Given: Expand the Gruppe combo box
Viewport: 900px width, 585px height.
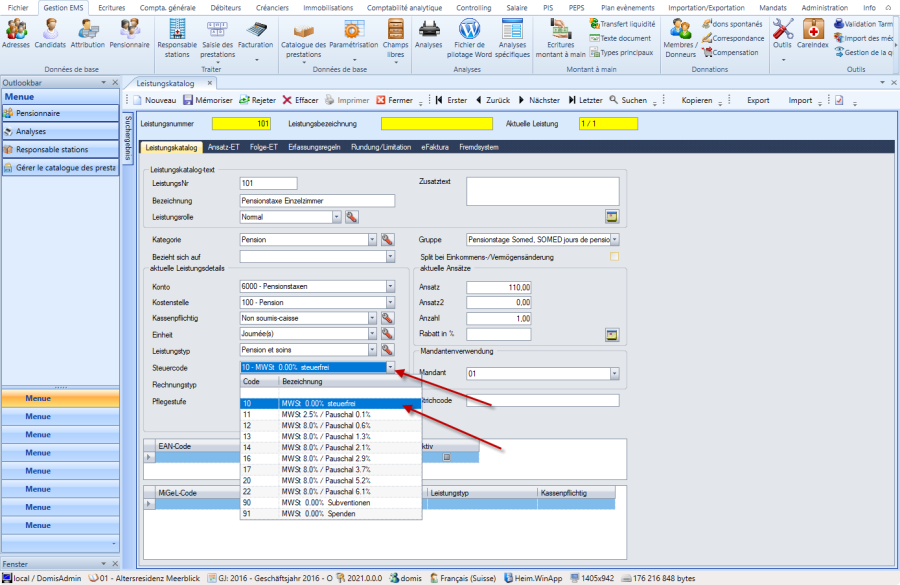Looking at the screenshot, I should coord(614,240).
